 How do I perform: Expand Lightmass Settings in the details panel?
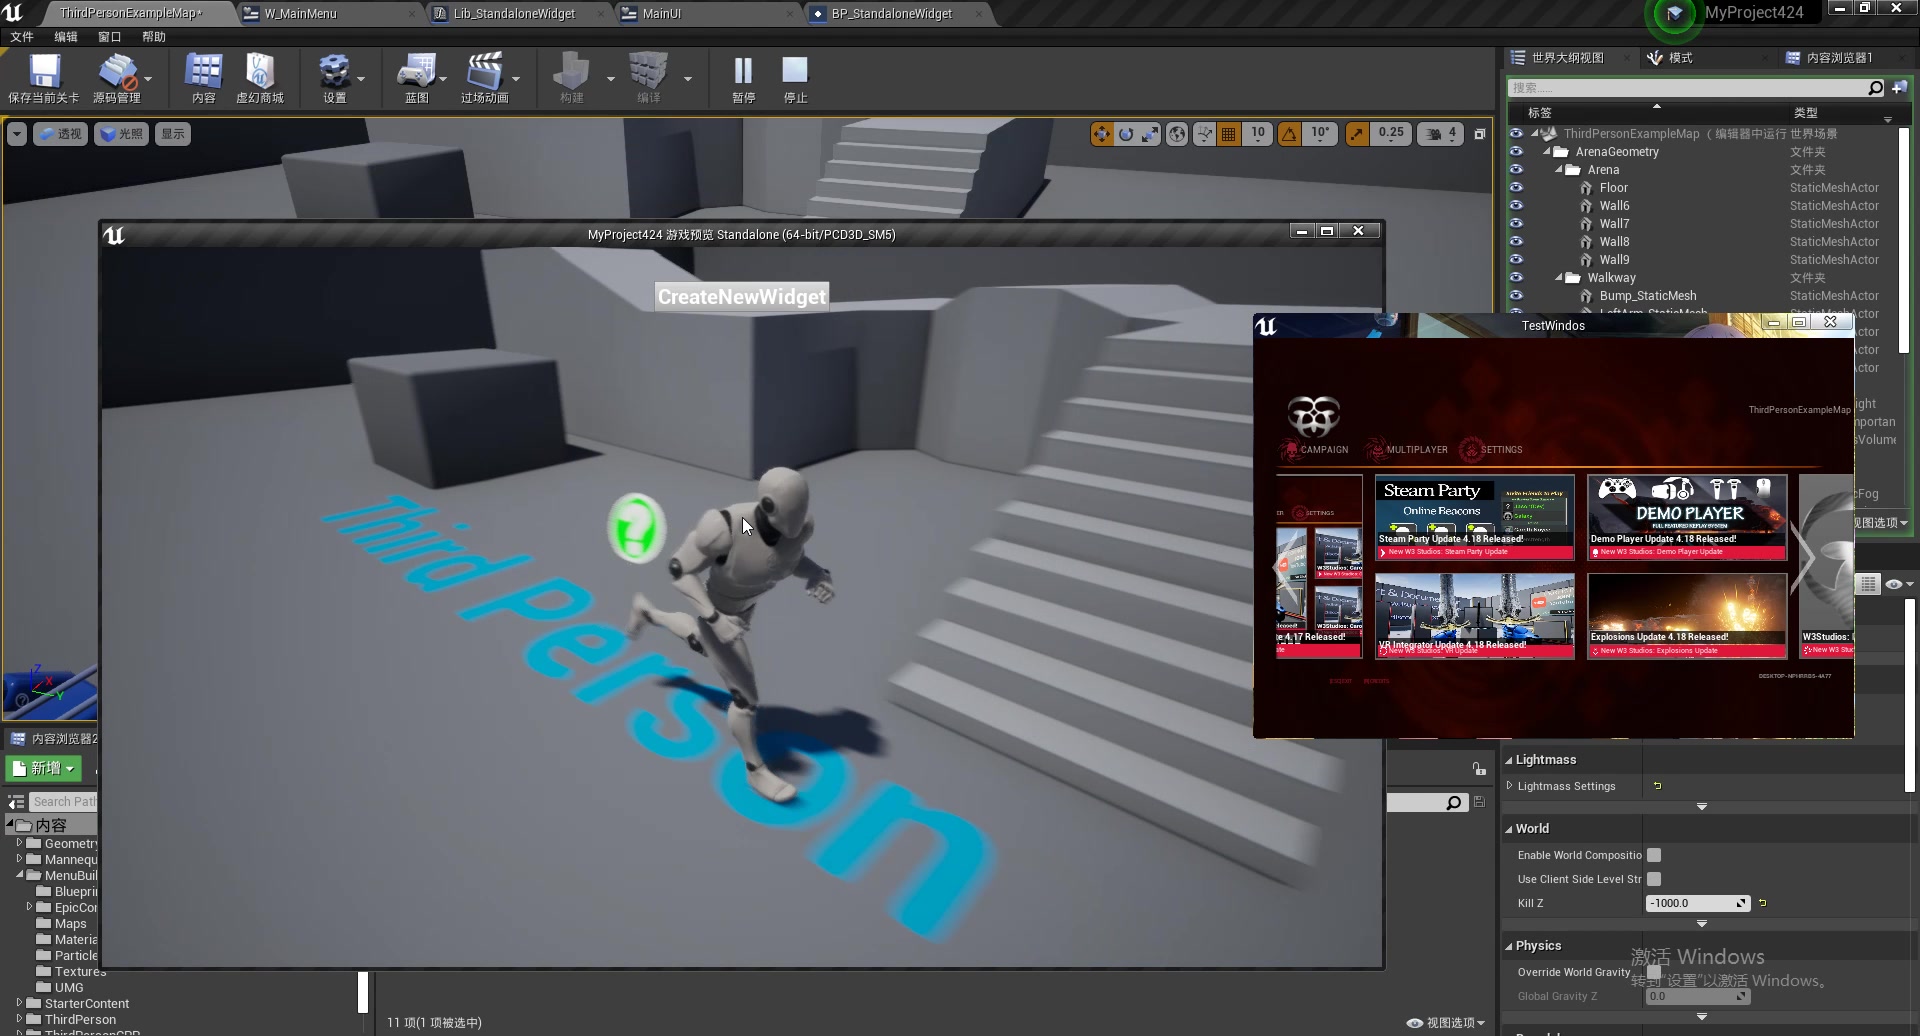1510,786
